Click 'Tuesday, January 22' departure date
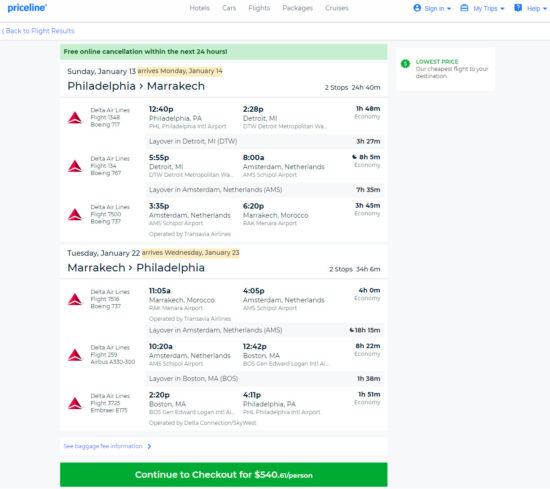 [x=103, y=253]
